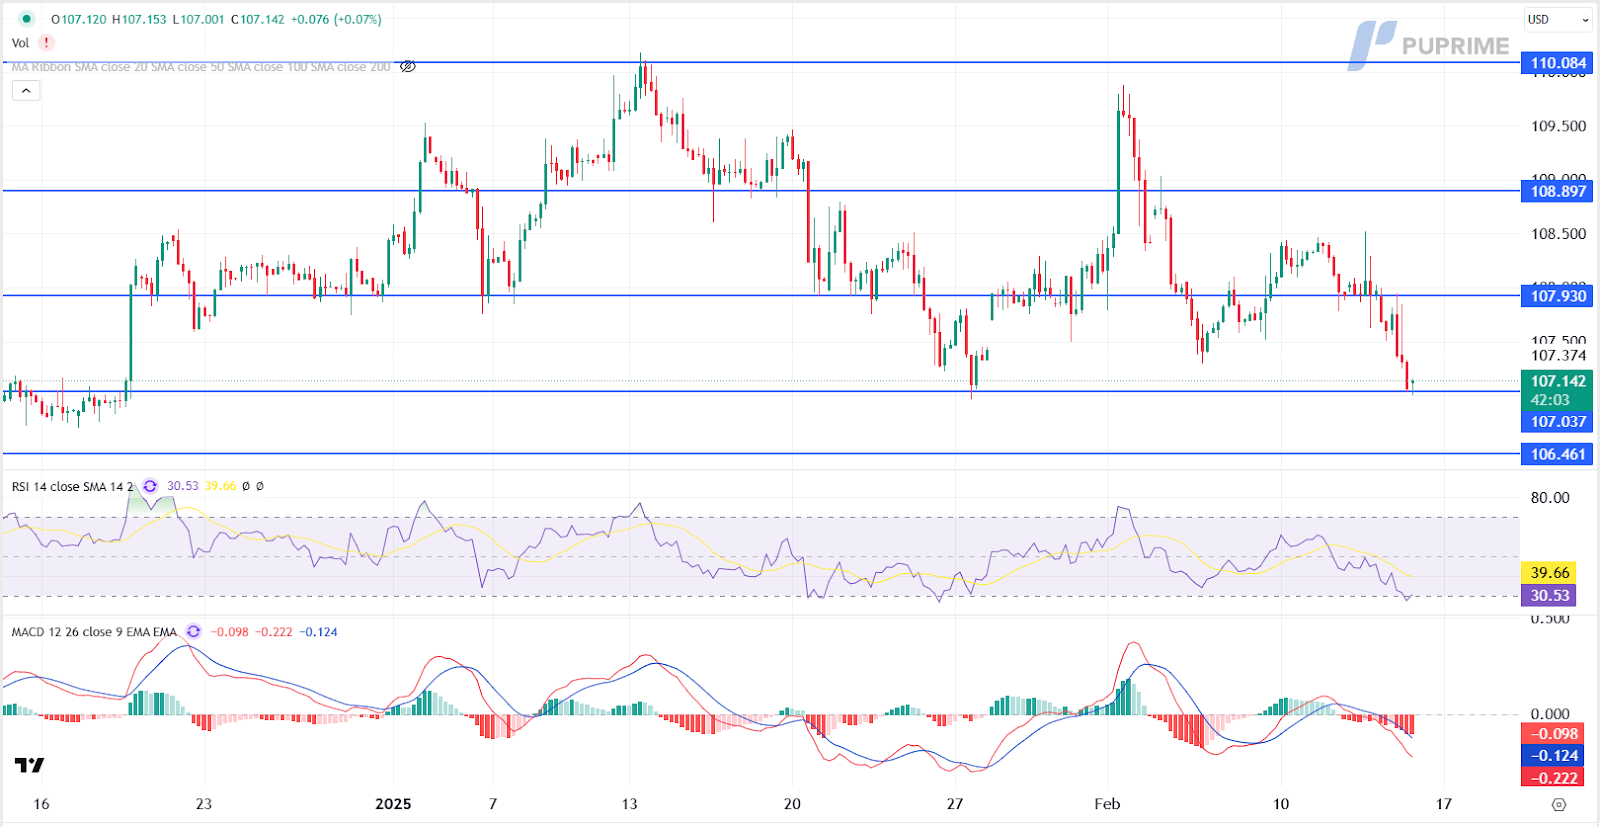Click the 108.897 price line label
This screenshot has height=827, width=1600.
(x=1557, y=191)
